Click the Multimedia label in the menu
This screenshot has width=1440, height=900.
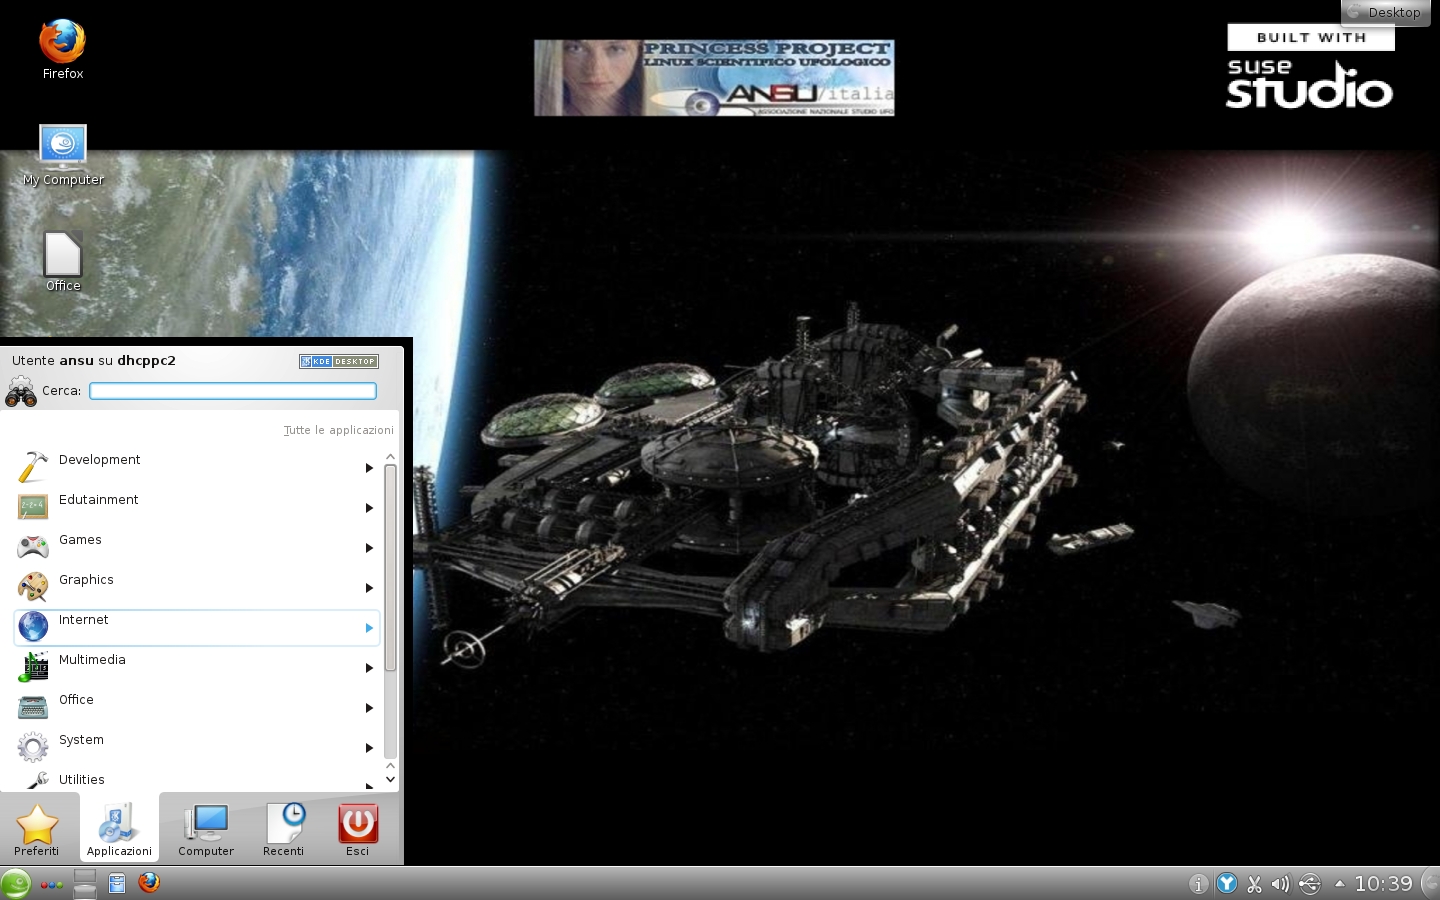[x=92, y=660]
